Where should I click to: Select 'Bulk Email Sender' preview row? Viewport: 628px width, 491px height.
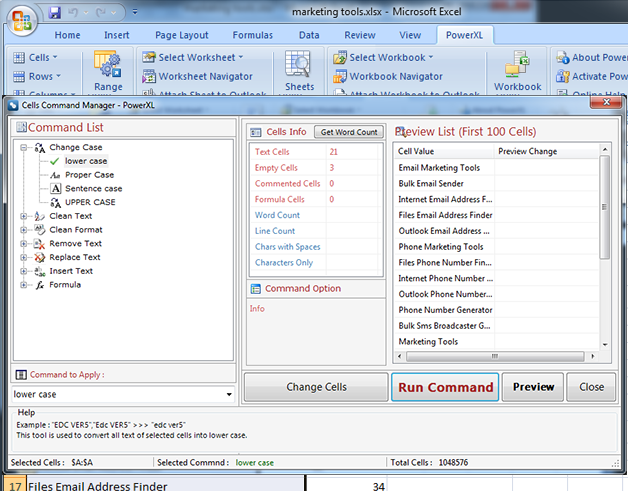coord(496,183)
